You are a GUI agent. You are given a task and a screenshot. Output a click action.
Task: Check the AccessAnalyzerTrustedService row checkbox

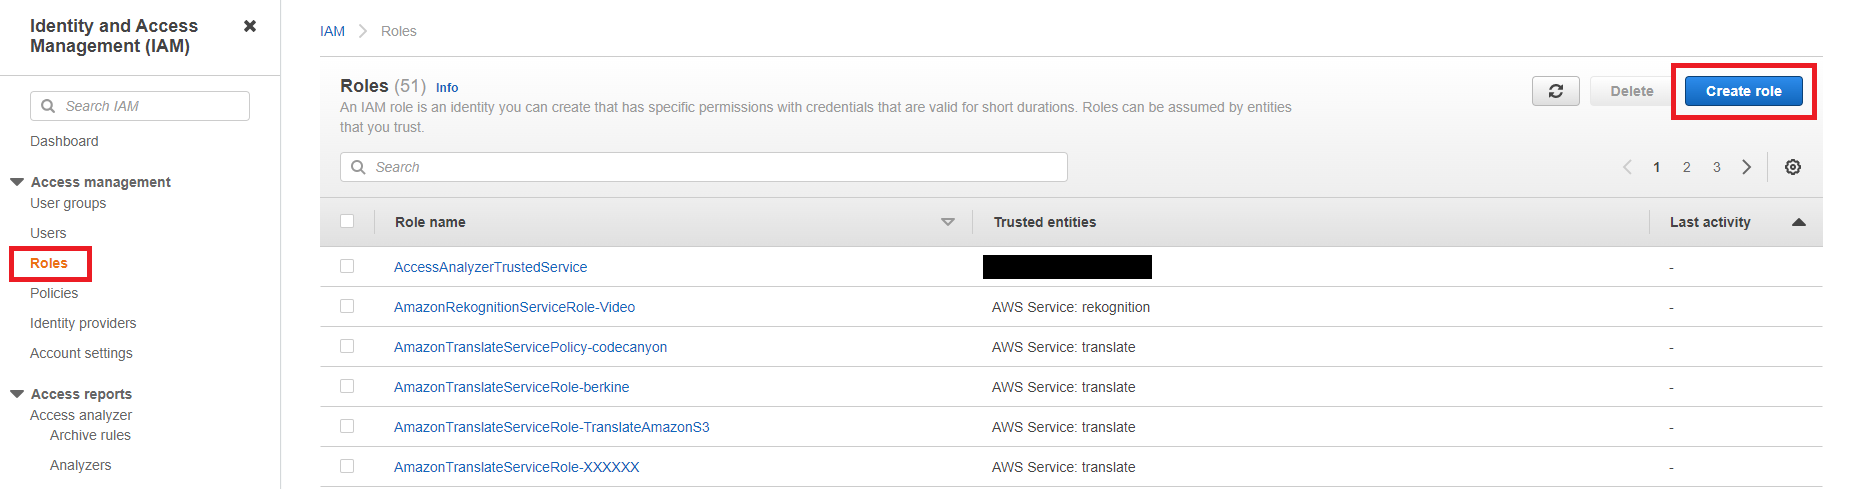click(x=347, y=266)
